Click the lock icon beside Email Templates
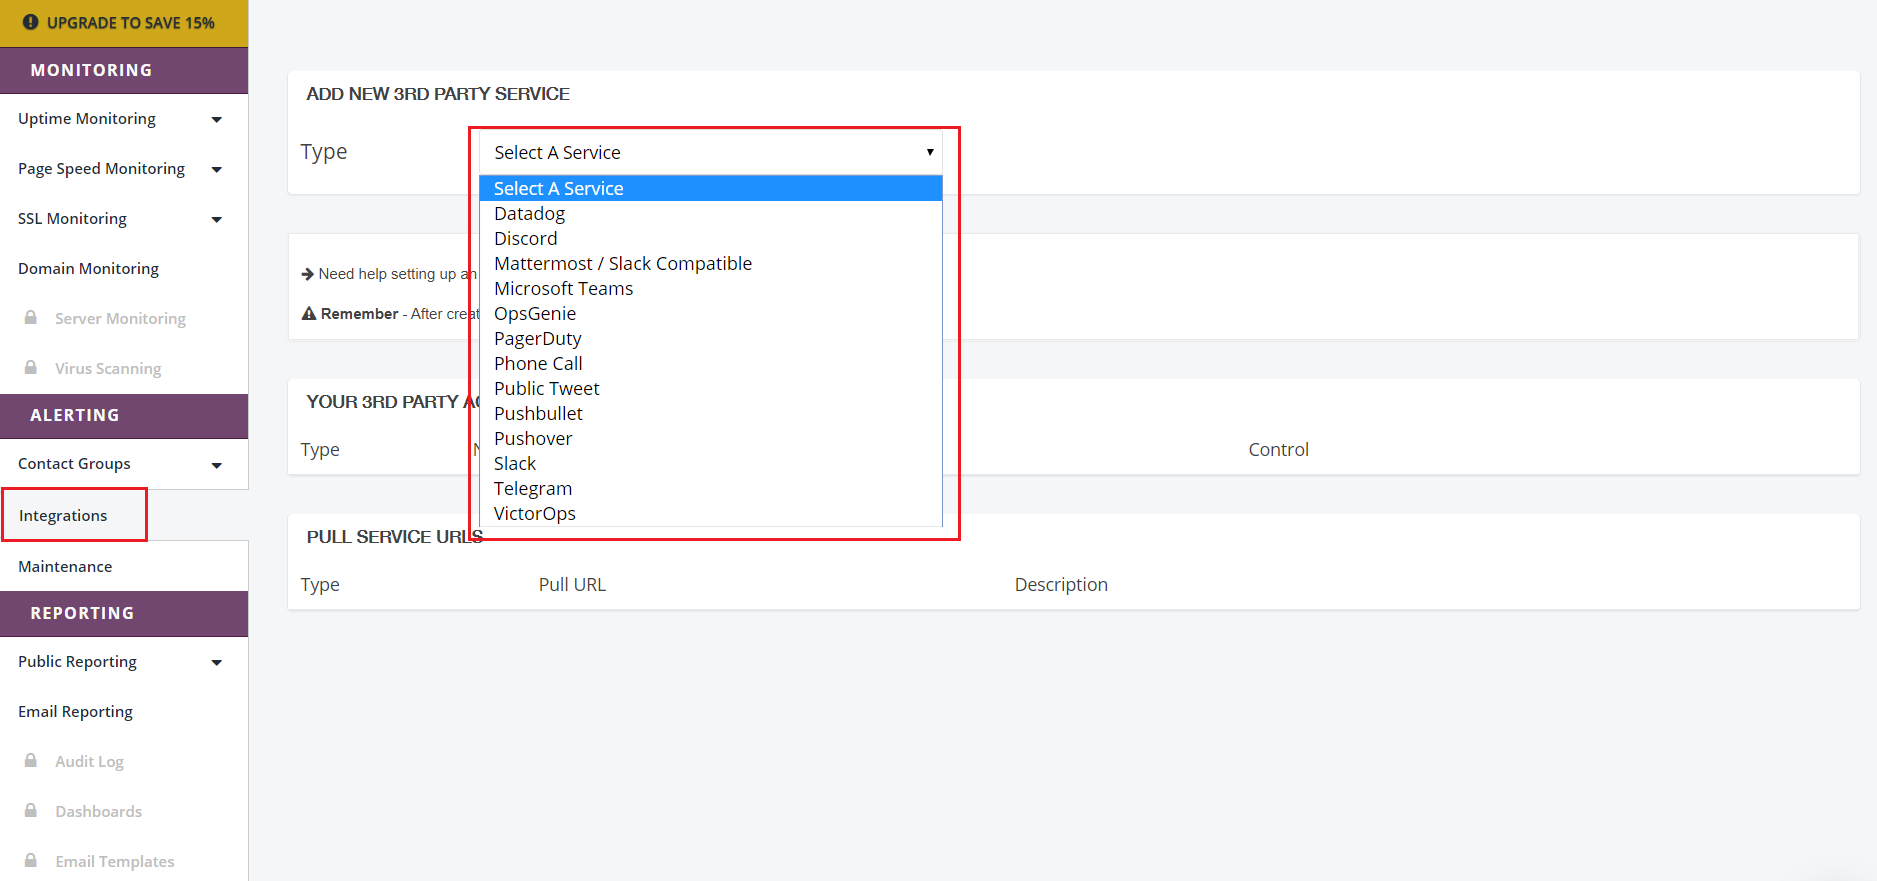 [31, 860]
